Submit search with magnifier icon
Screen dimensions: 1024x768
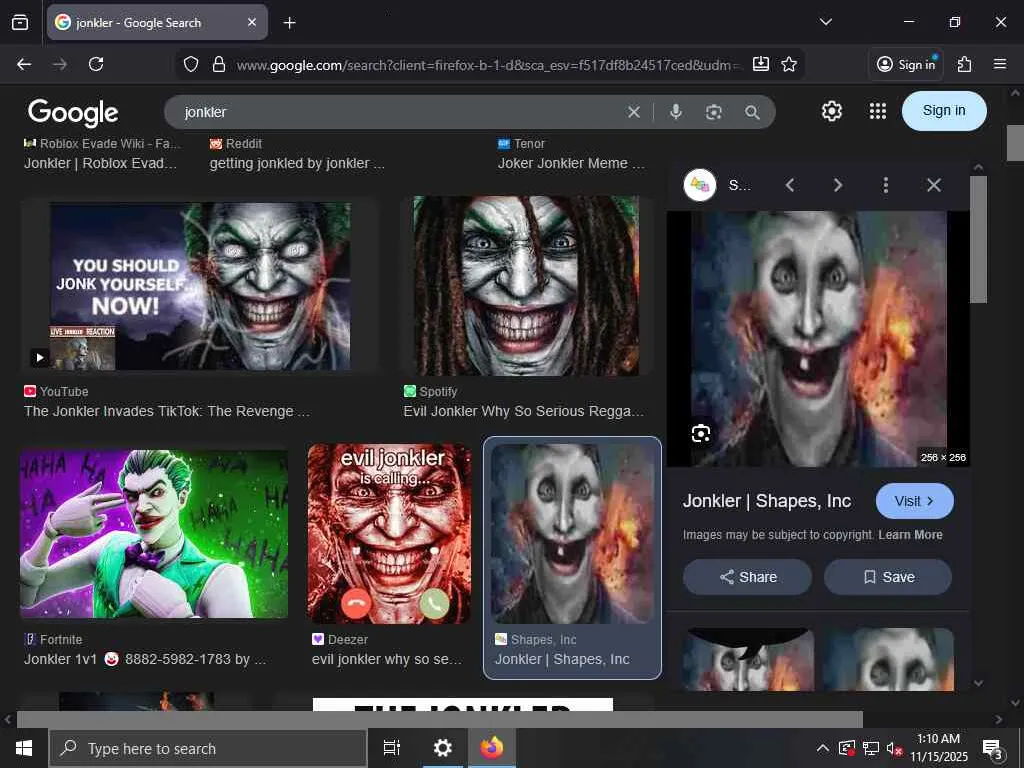click(752, 112)
